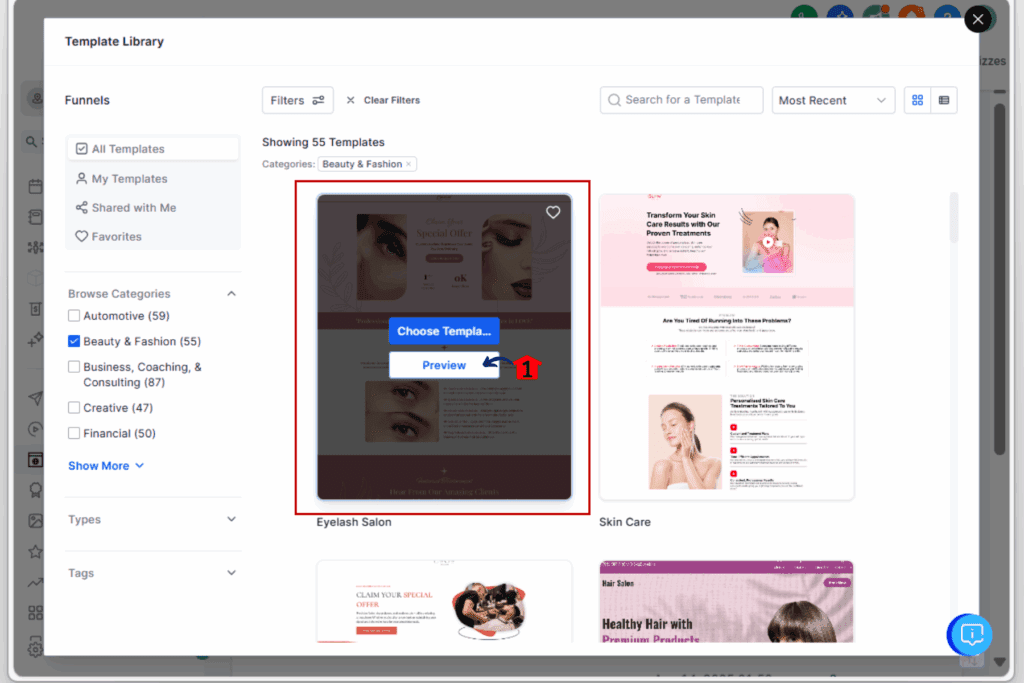Open Favorites templates list

click(x=153, y=236)
